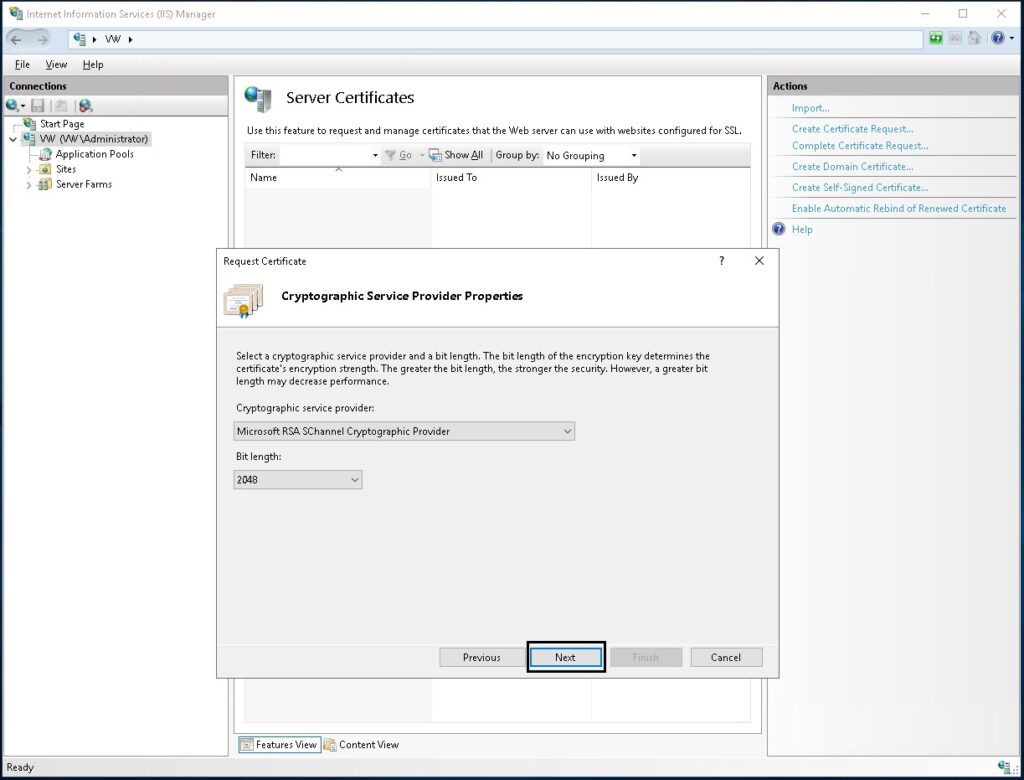Select the Application Pools node icon
The width and height of the screenshot is (1024, 780).
pyautogui.click(x=46, y=154)
